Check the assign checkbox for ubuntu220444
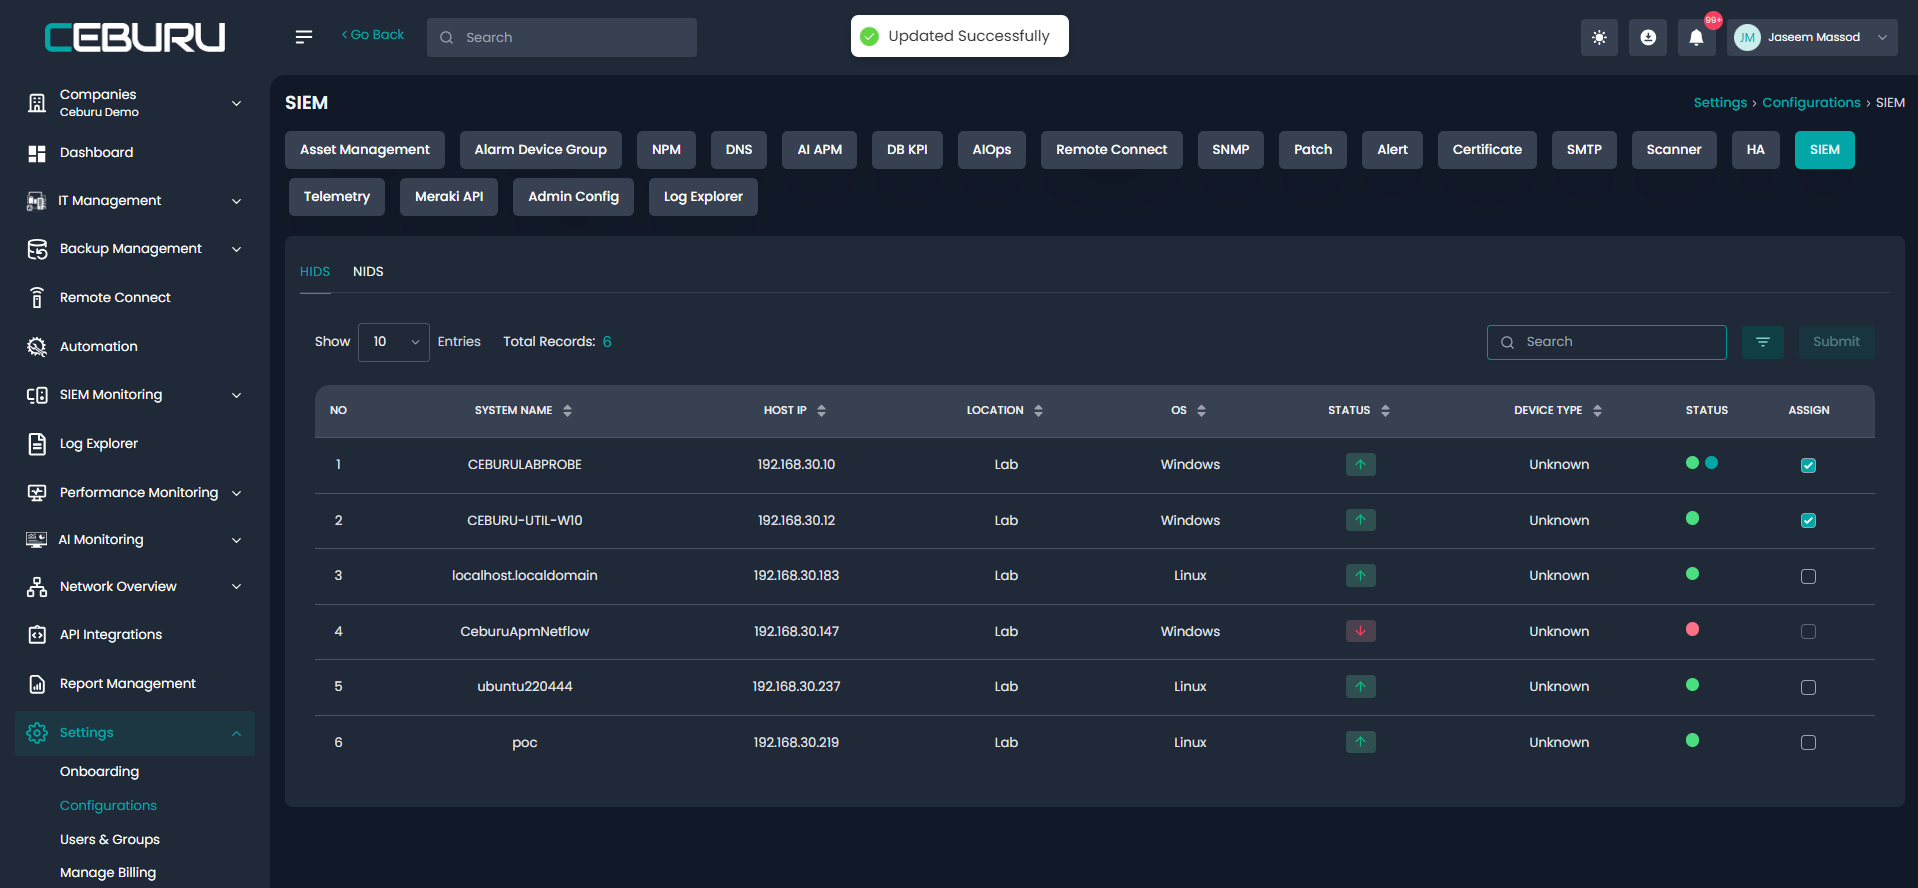The height and width of the screenshot is (888, 1918). coord(1808,687)
